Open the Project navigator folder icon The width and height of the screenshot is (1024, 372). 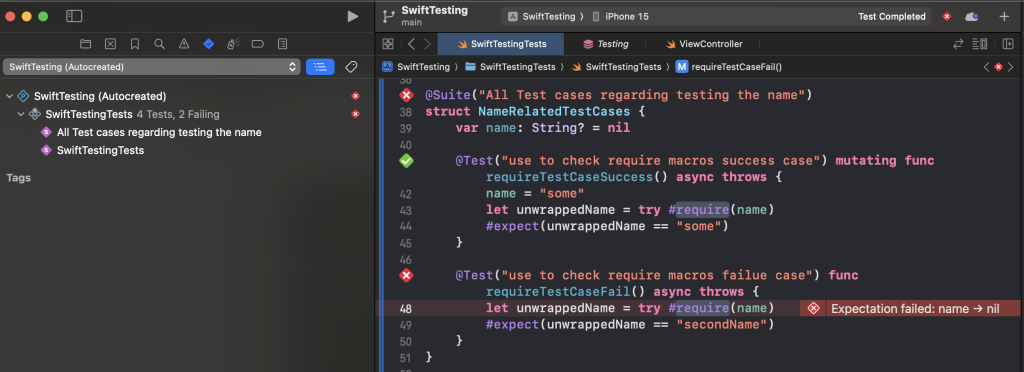[x=86, y=44]
